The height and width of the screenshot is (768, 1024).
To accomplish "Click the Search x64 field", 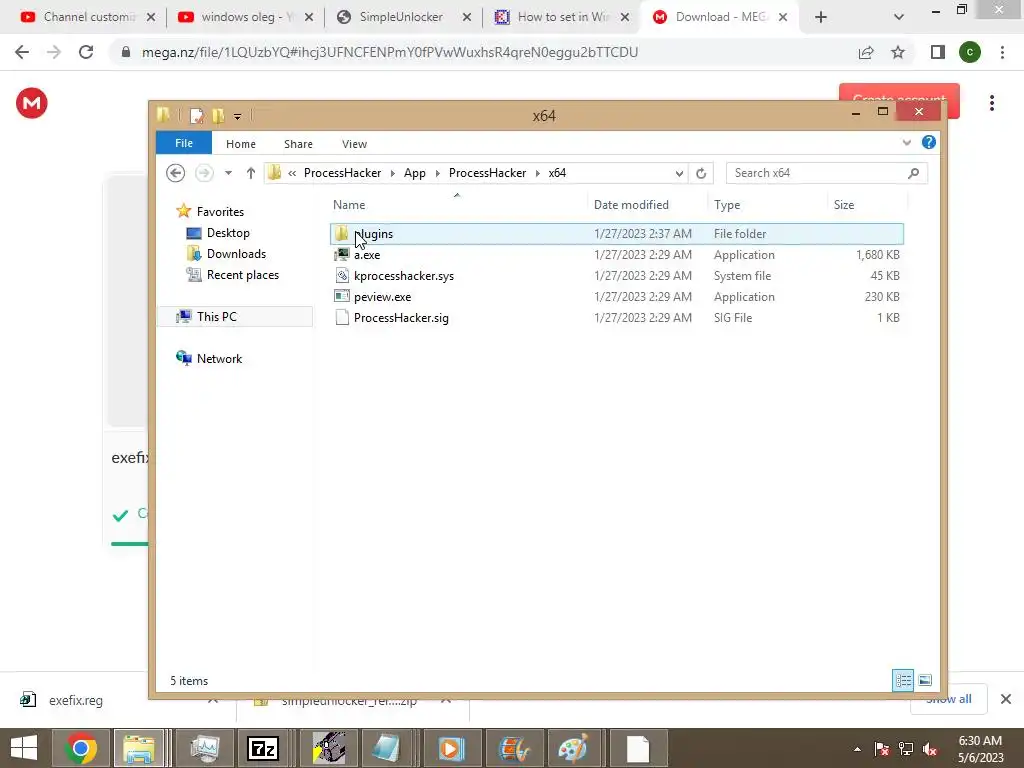I will coord(826,173).
